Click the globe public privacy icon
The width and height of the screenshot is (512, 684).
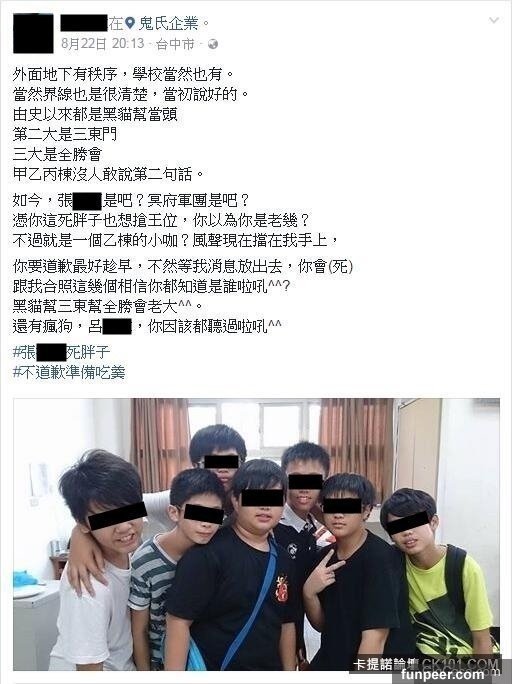point(213,44)
